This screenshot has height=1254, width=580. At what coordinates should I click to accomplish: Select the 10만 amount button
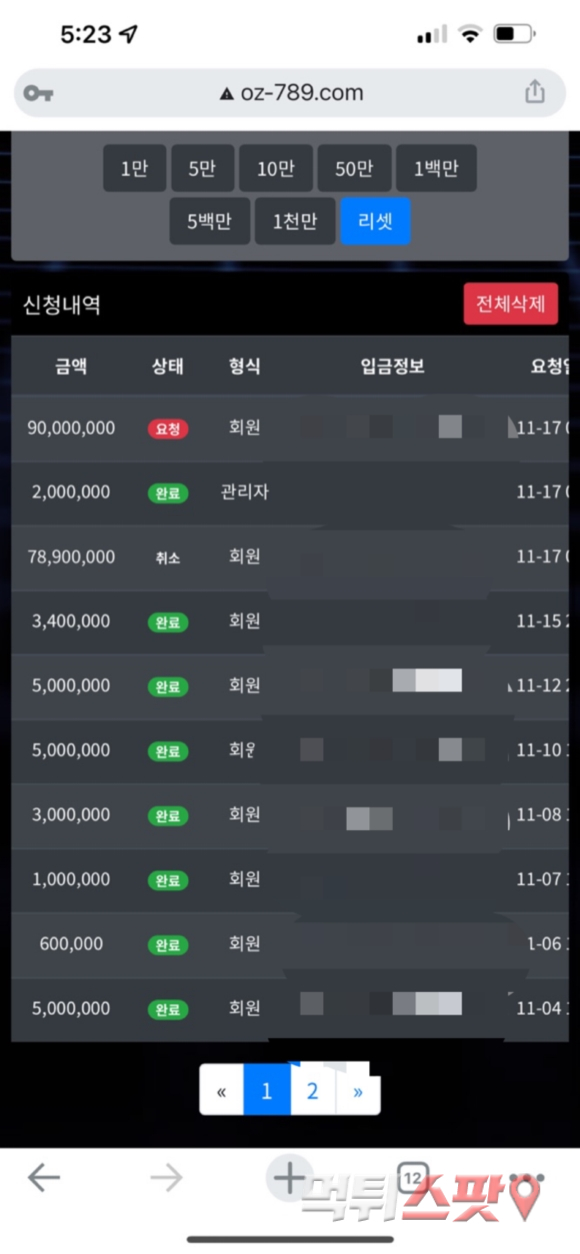pos(276,168)
